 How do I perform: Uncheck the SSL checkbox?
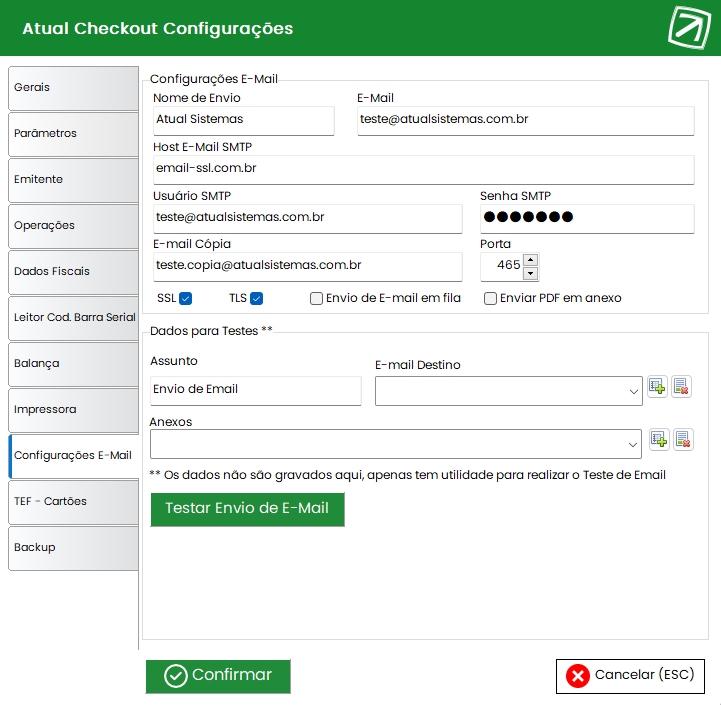[x=186, y=298]
